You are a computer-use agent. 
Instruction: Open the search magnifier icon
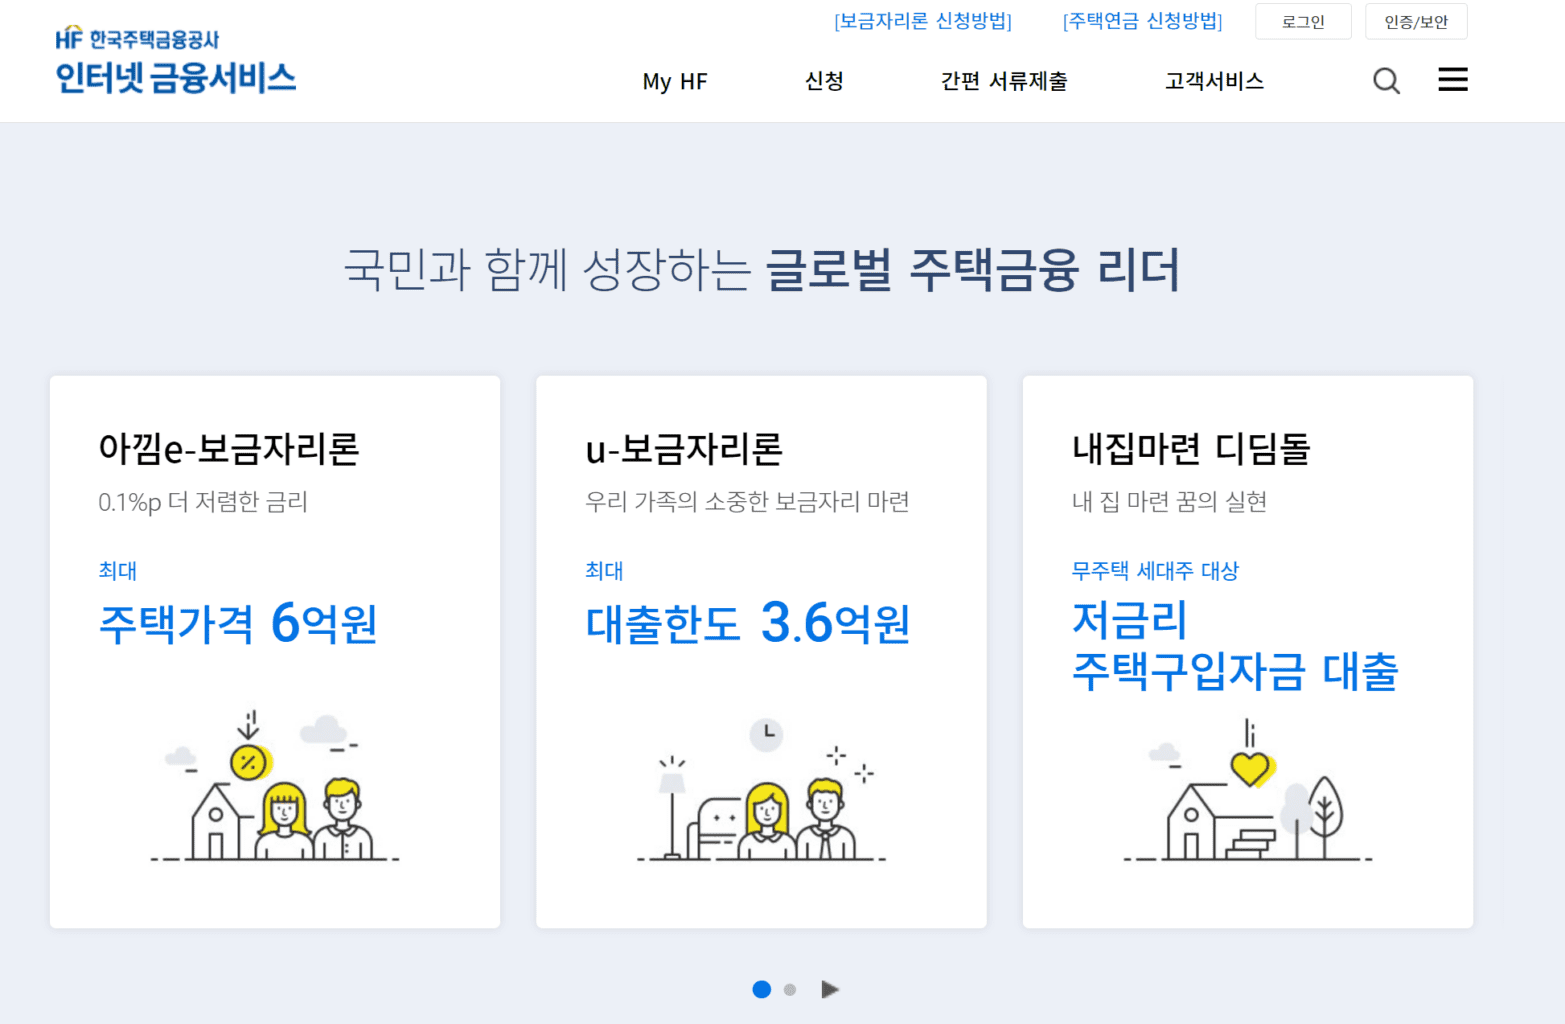1386,81
